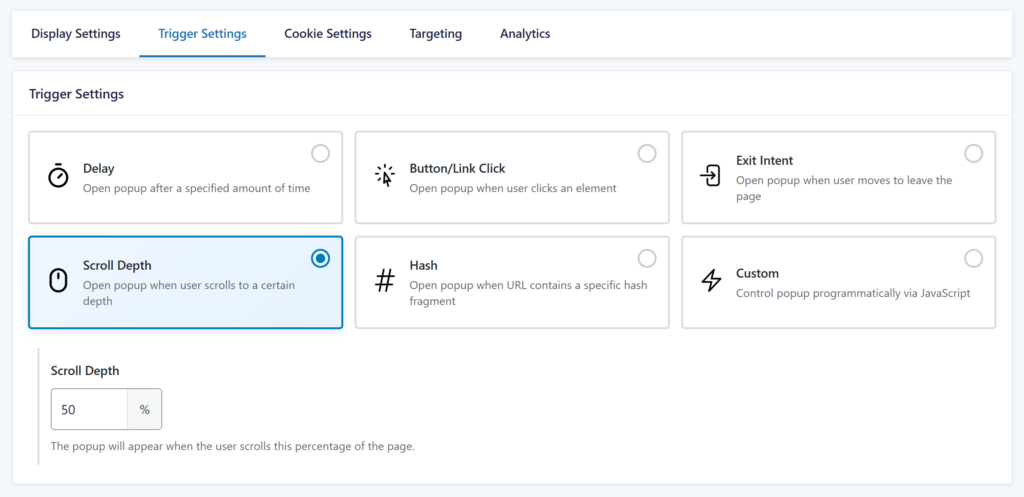Click the Trigger Settings tab
Image resolution: width=1024 pixels, height=497 pixels.
(202, 34)
